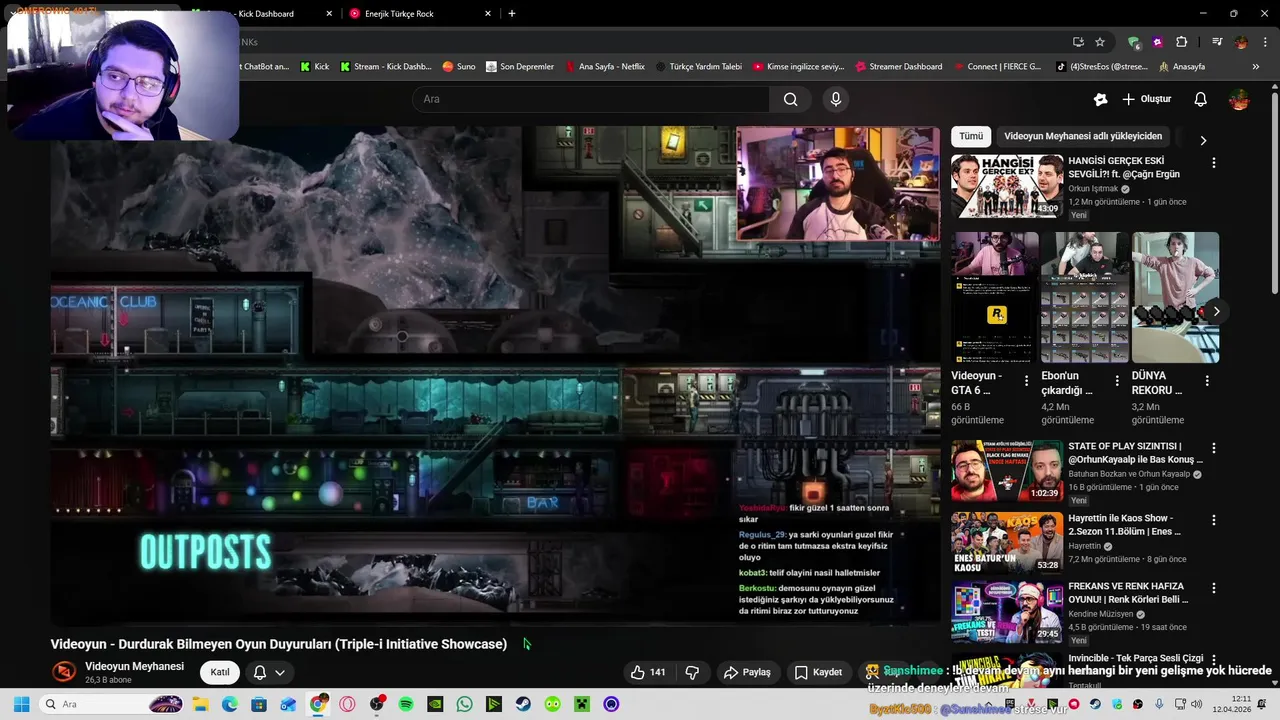This screenshot has width=1280, height=720.
Task: Click the YouTube search magnifier button
Action: [x=790, y=99]
